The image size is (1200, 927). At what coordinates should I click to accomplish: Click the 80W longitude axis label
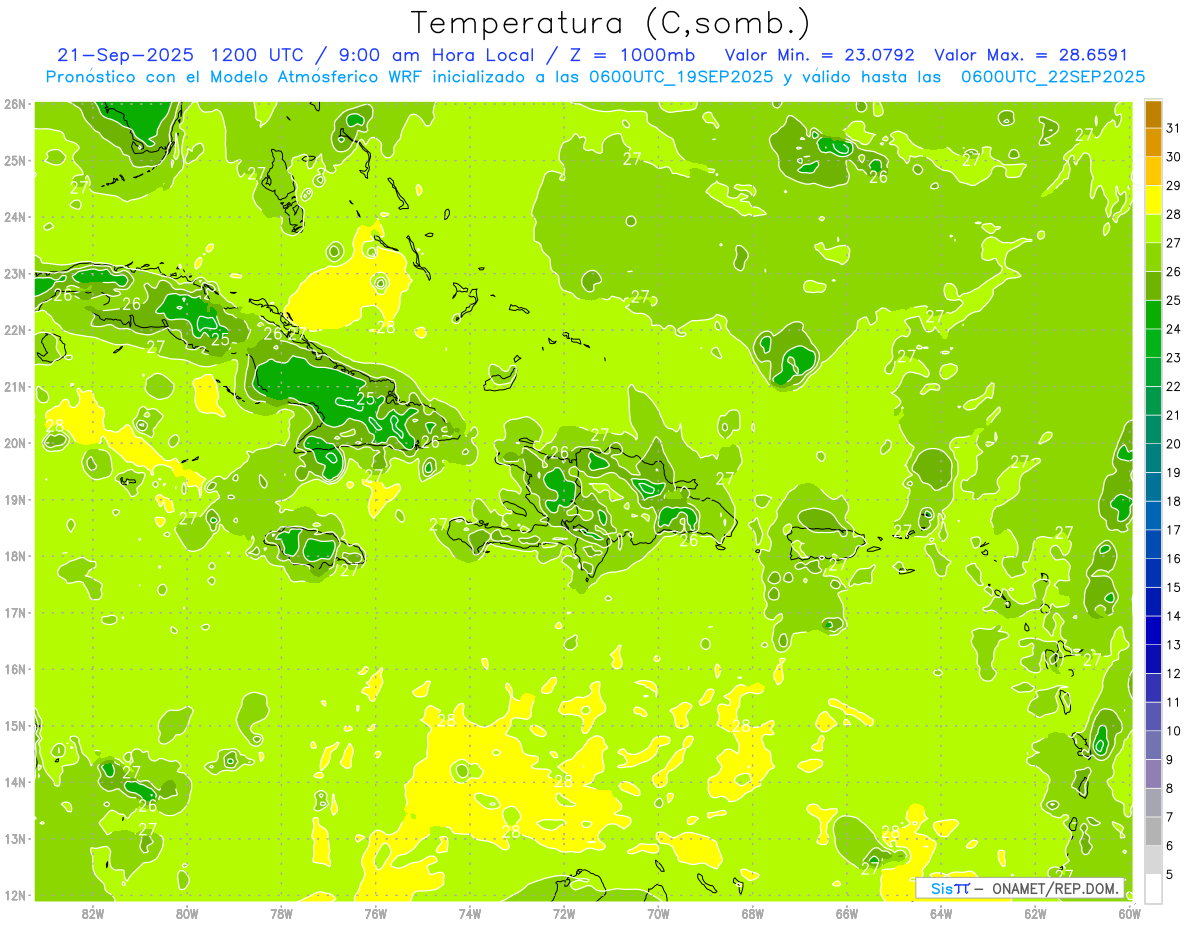click(187, 913)
